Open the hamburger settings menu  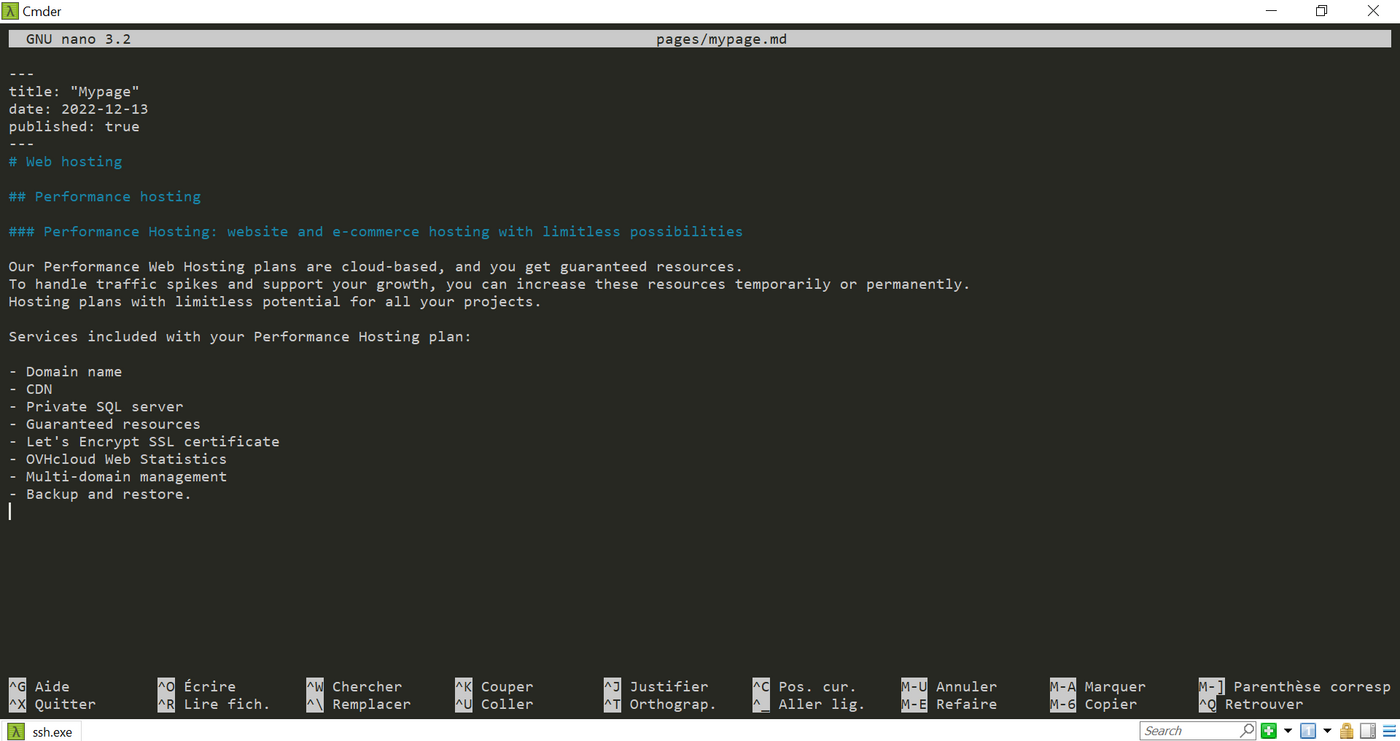[x=1389, y=731]
